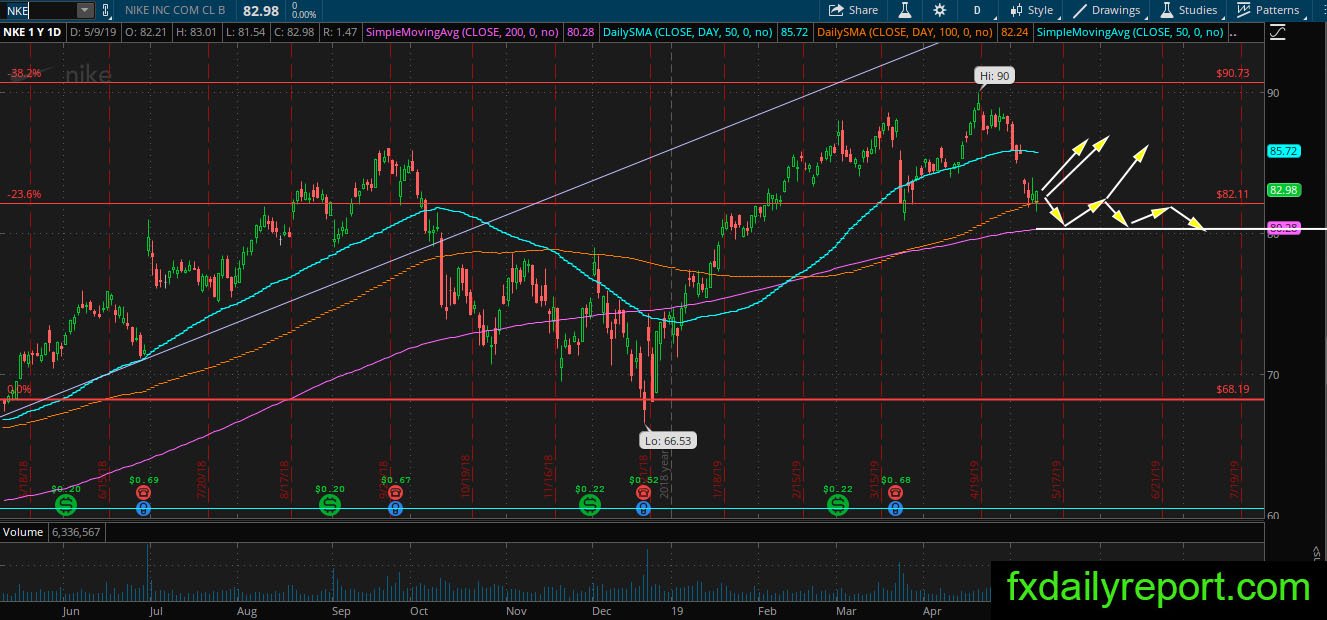Click blue event icon below $0.68 earnings
The image size is (1327, 620).
pyautogui.click(x=895, y=508)
